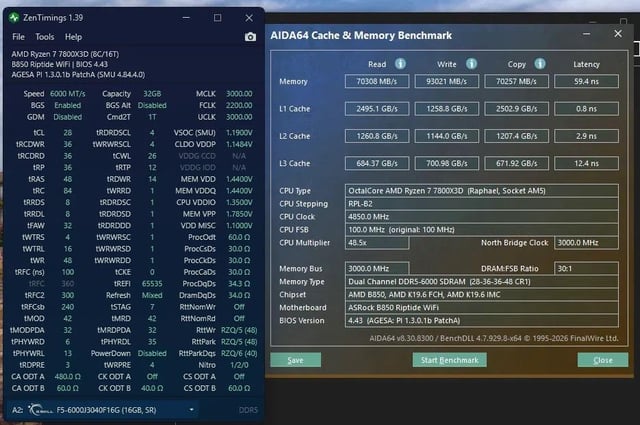Click the Memory Read 70308 MB/s field
The width and height of the screenshot is (640, 425).
377,81
